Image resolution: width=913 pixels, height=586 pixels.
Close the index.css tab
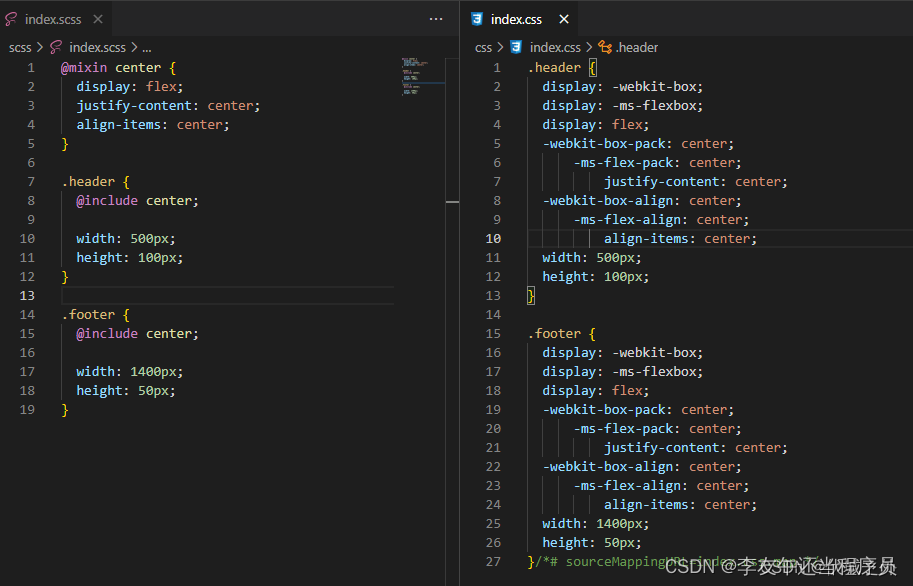point(561,18)
